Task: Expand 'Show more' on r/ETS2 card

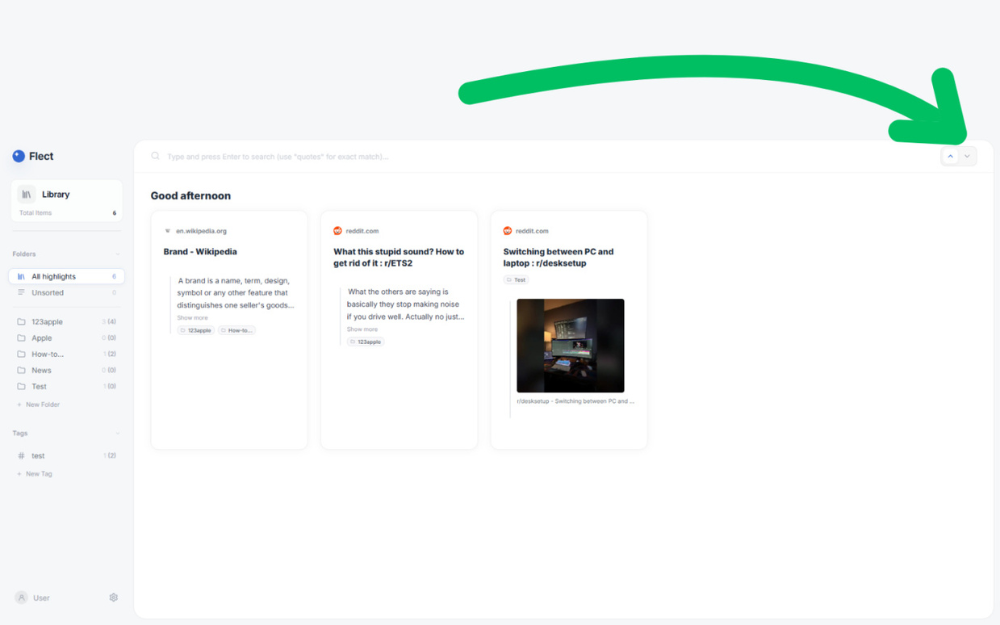Action: (362, 329)
